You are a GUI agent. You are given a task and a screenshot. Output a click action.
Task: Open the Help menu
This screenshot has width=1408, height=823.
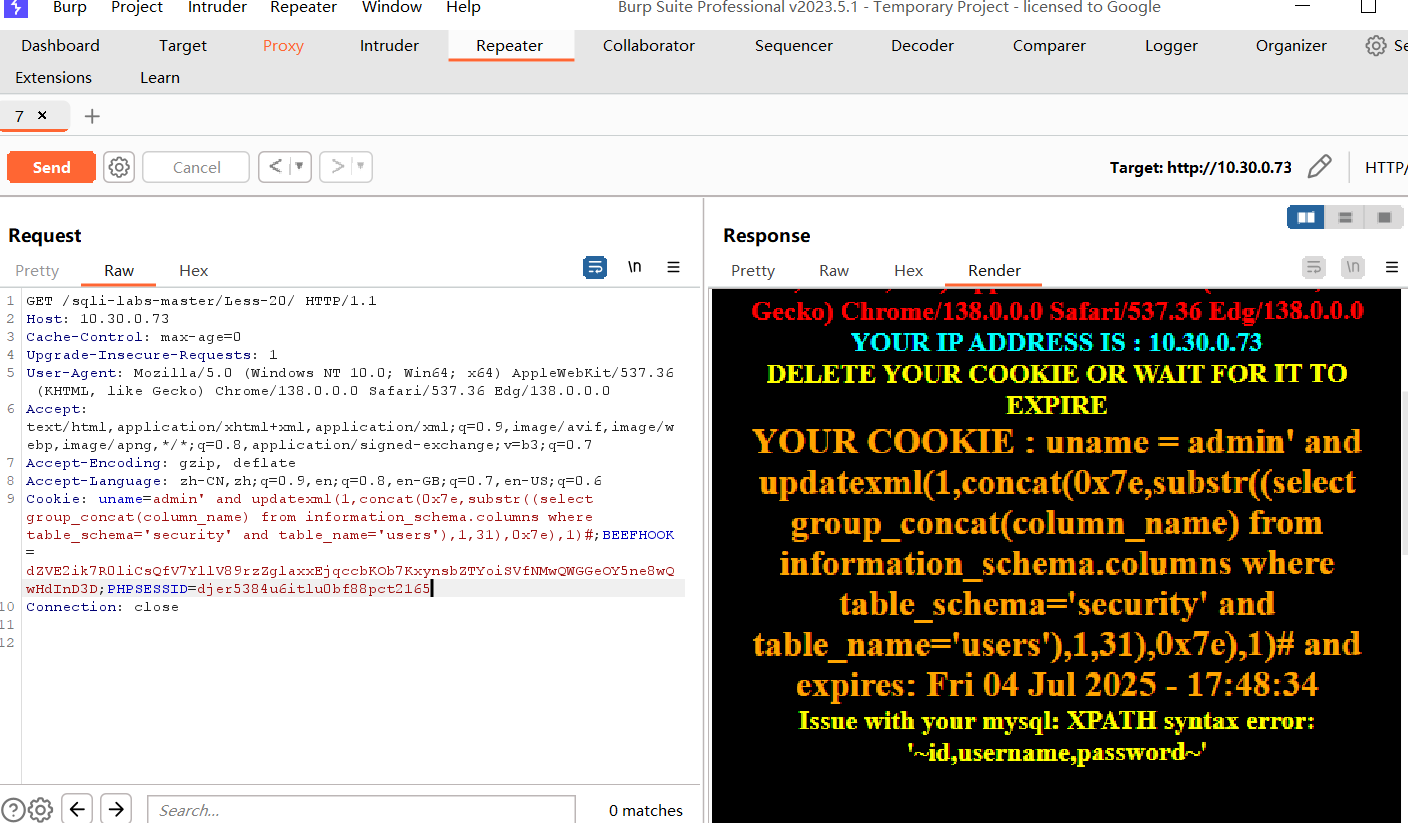(463, 7)
